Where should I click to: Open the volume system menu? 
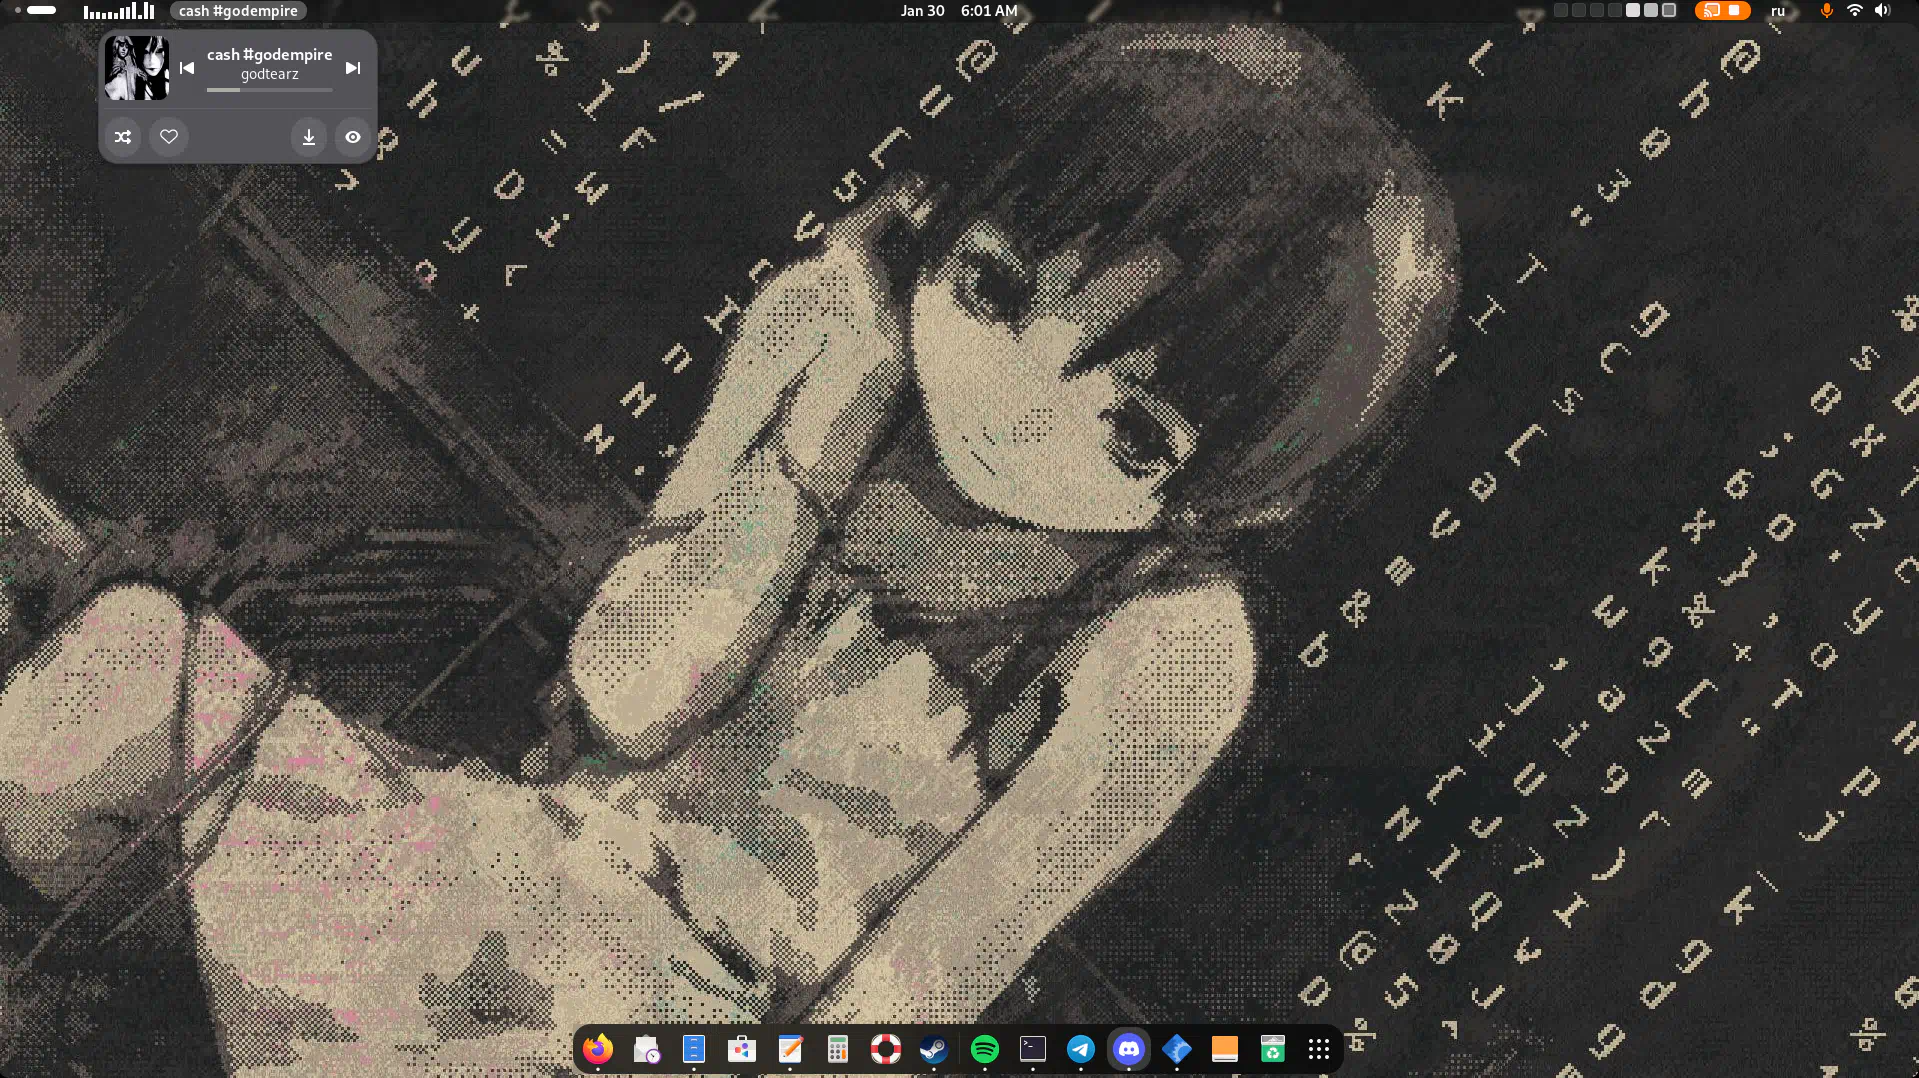pos(1882,11)
